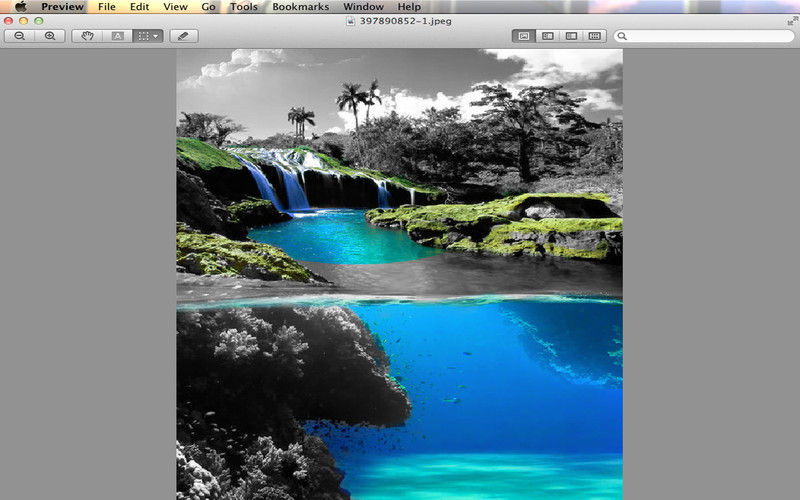Click the displayed waterfall image

(399, 274)
